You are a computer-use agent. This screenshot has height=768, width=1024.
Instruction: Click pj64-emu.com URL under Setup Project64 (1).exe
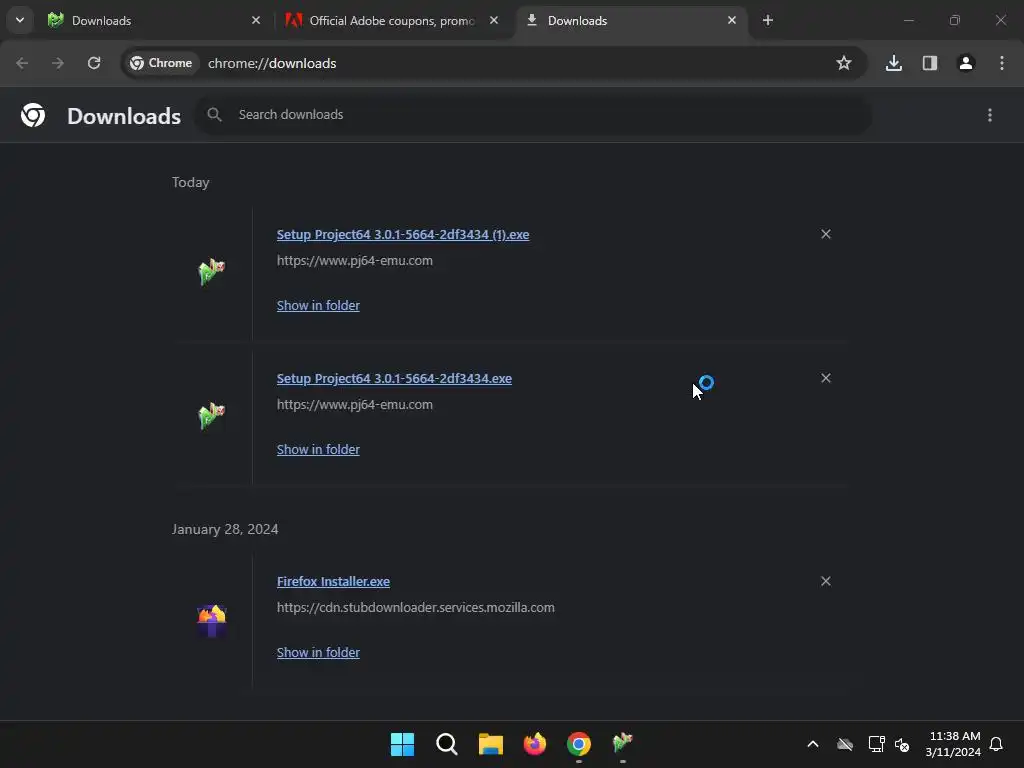pyautogui.click(x=355, y=261)
